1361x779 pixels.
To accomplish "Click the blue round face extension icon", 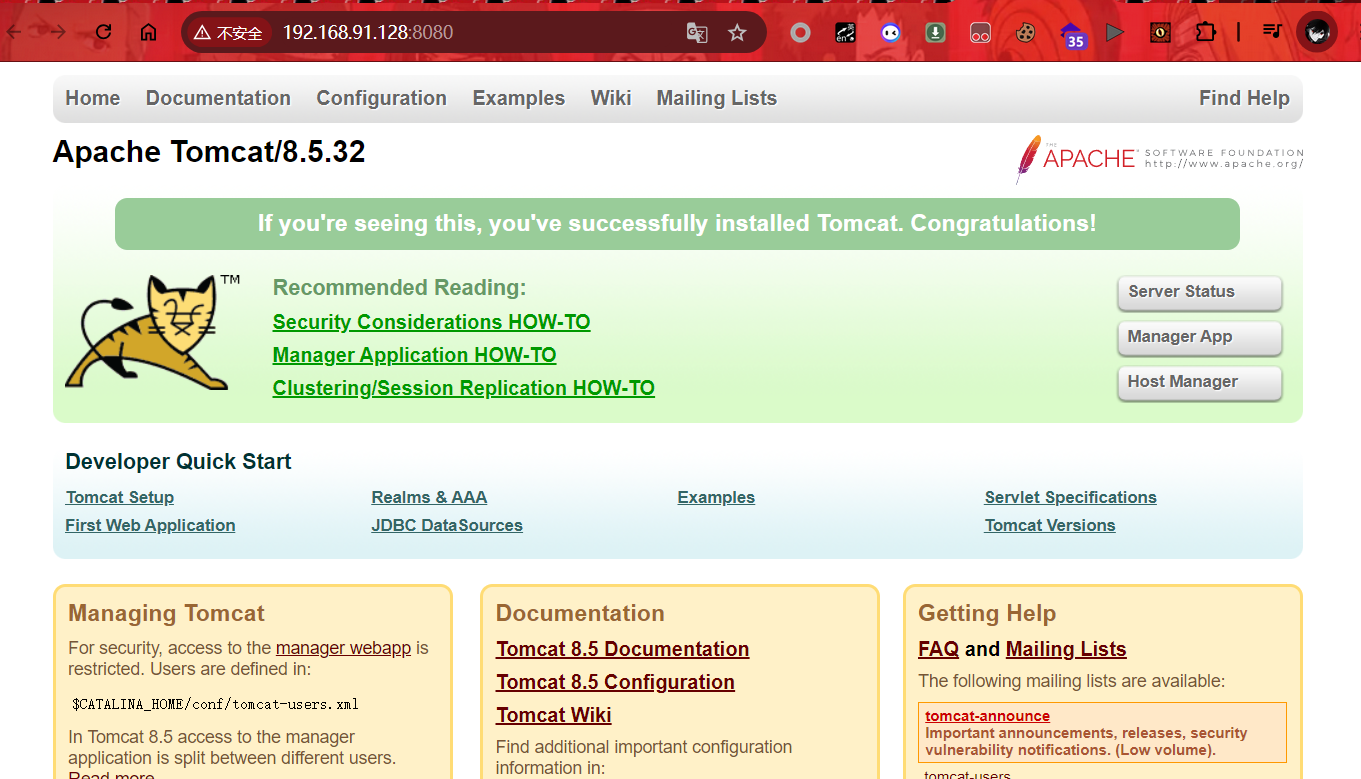I will (890, 33).
